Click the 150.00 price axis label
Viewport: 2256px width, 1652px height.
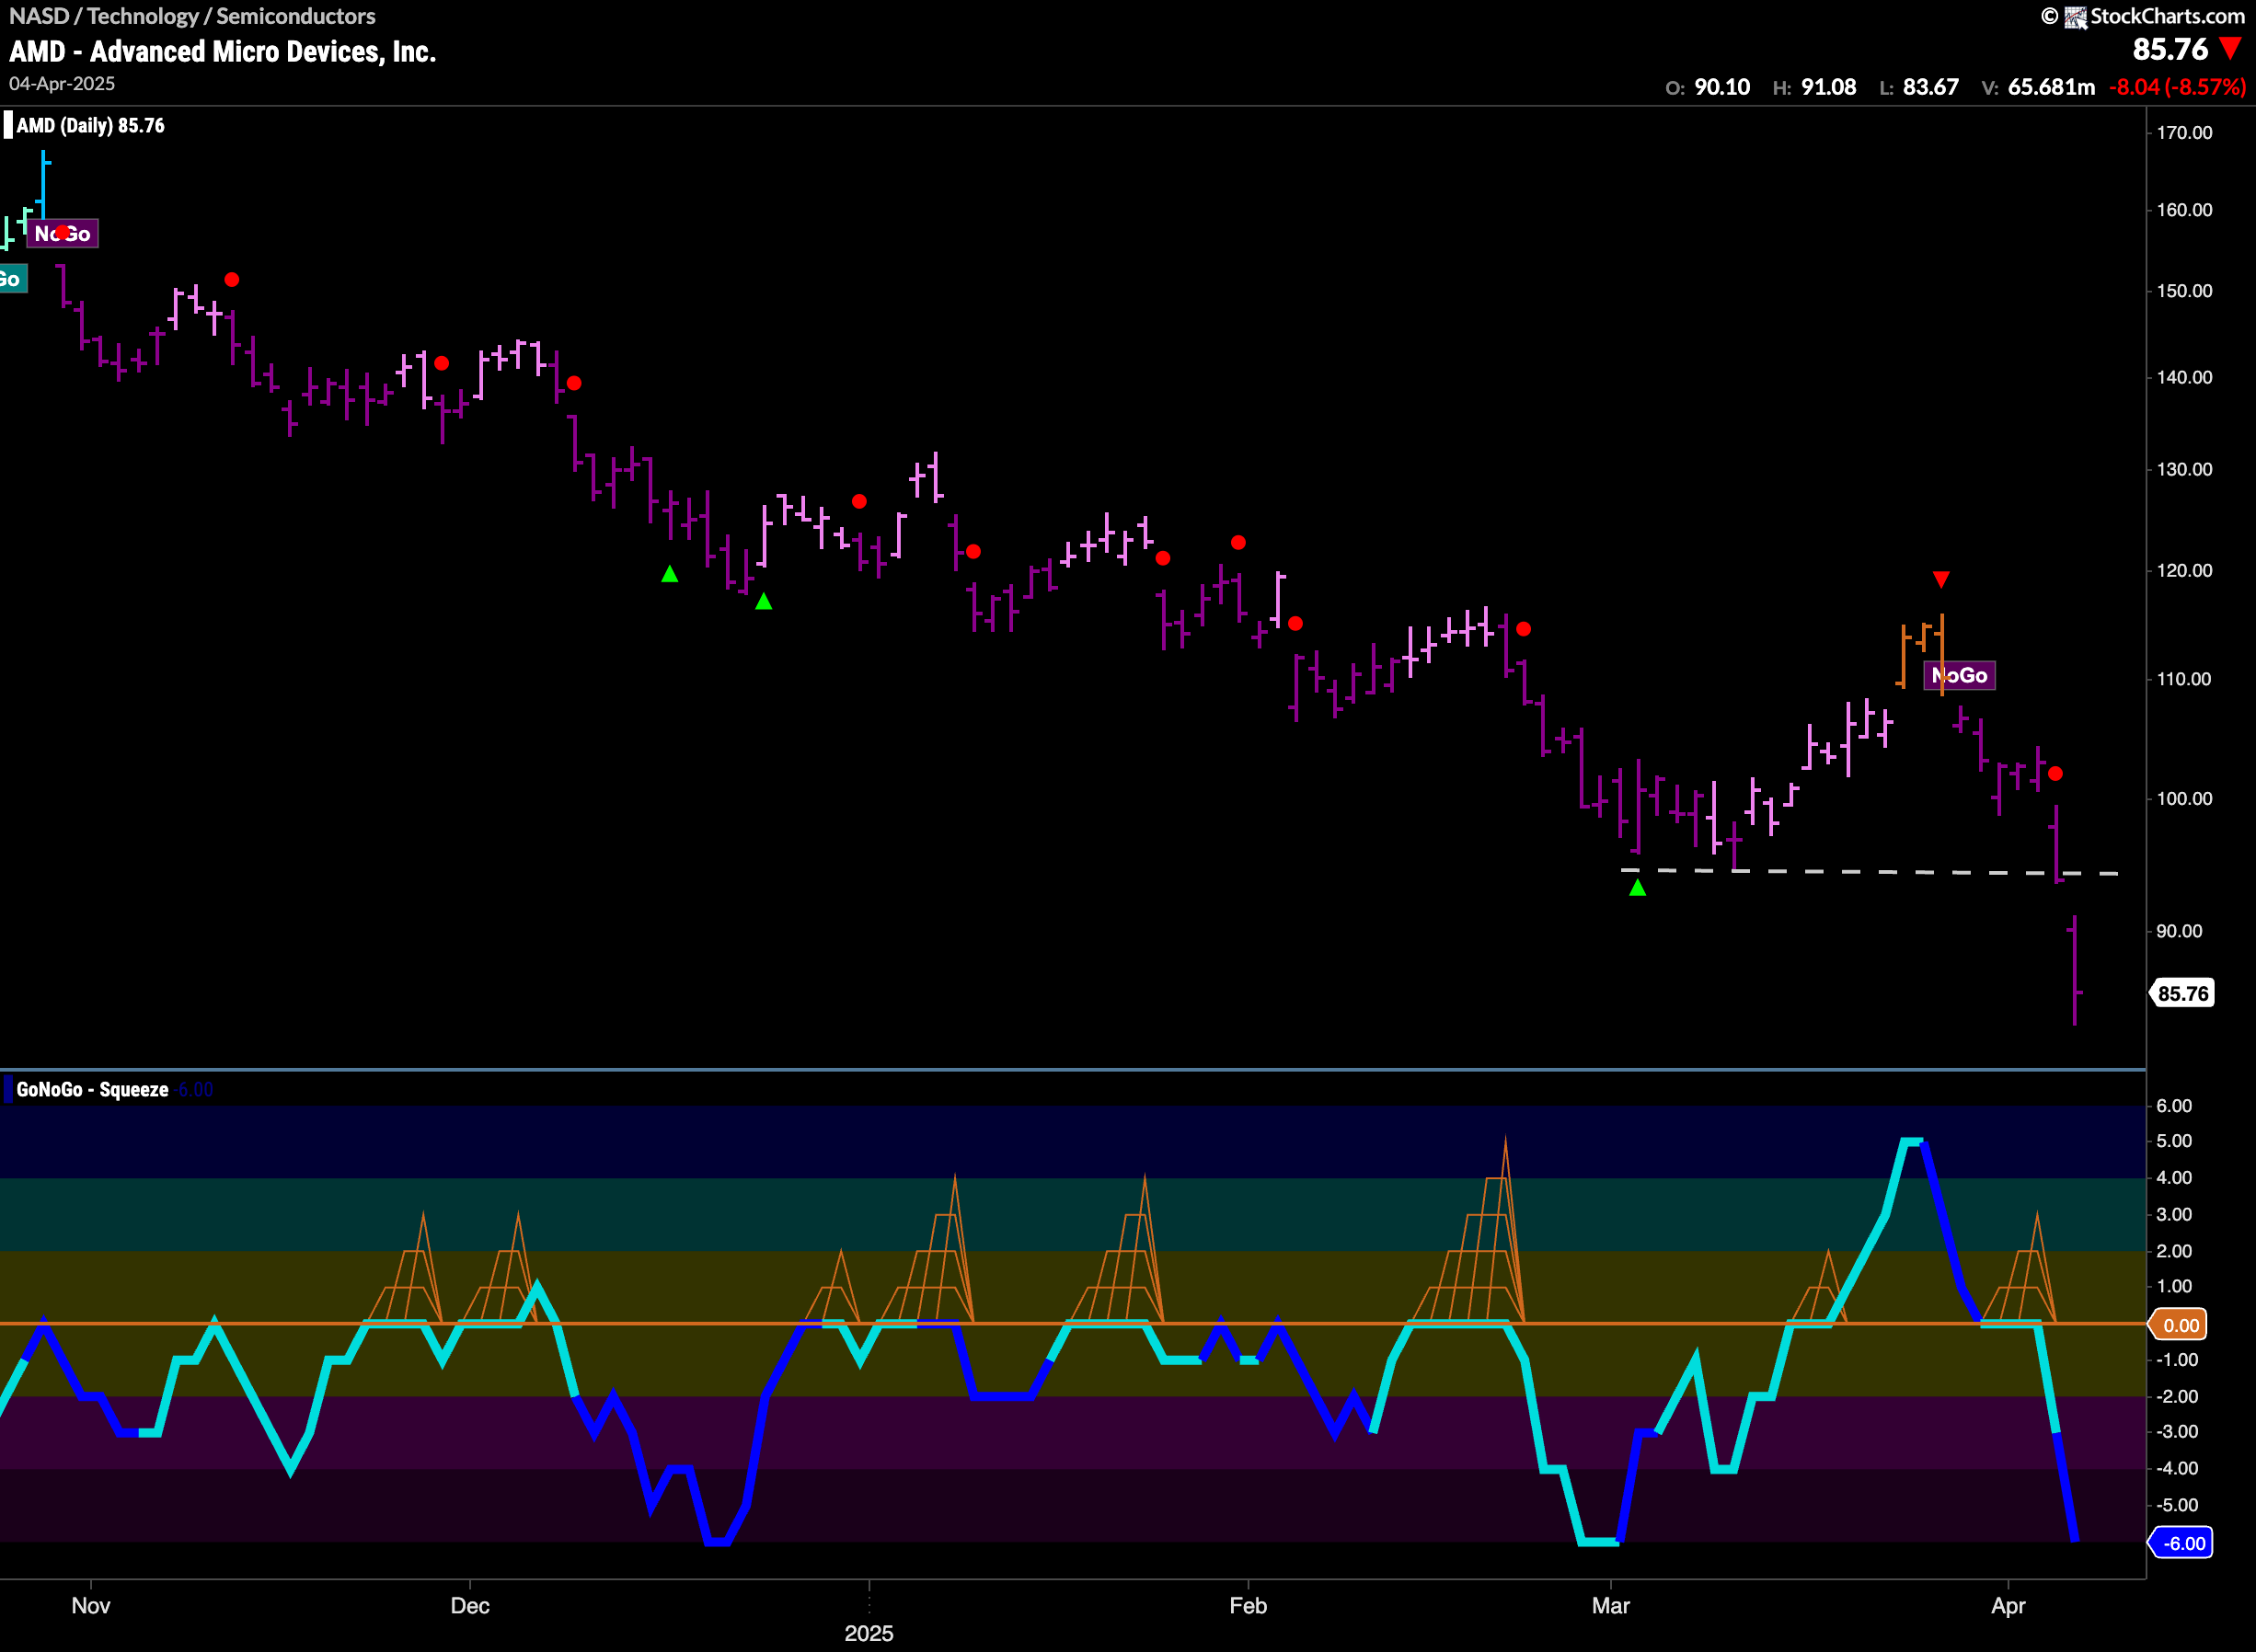2184,291
